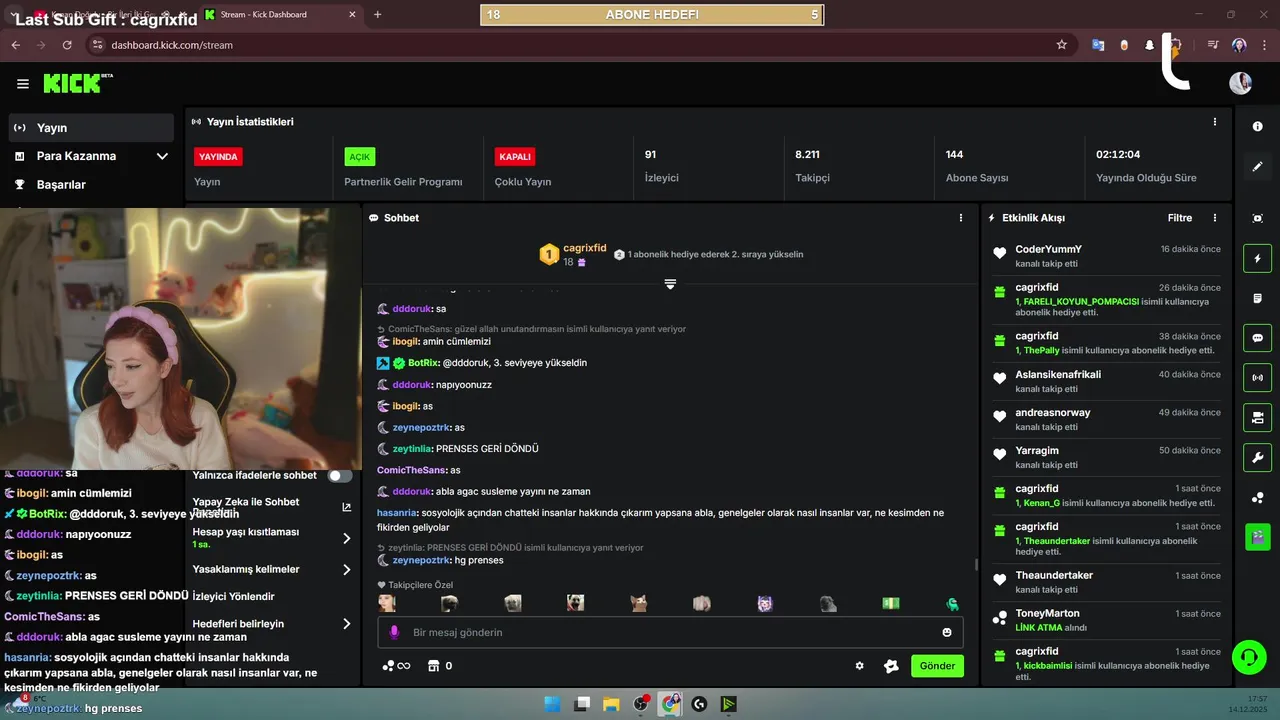Viewport: 1280px width, 720px height.
Task: Open the Filtre dropdown in Etkinlik Akışı
Action: tap(1180, 218)
